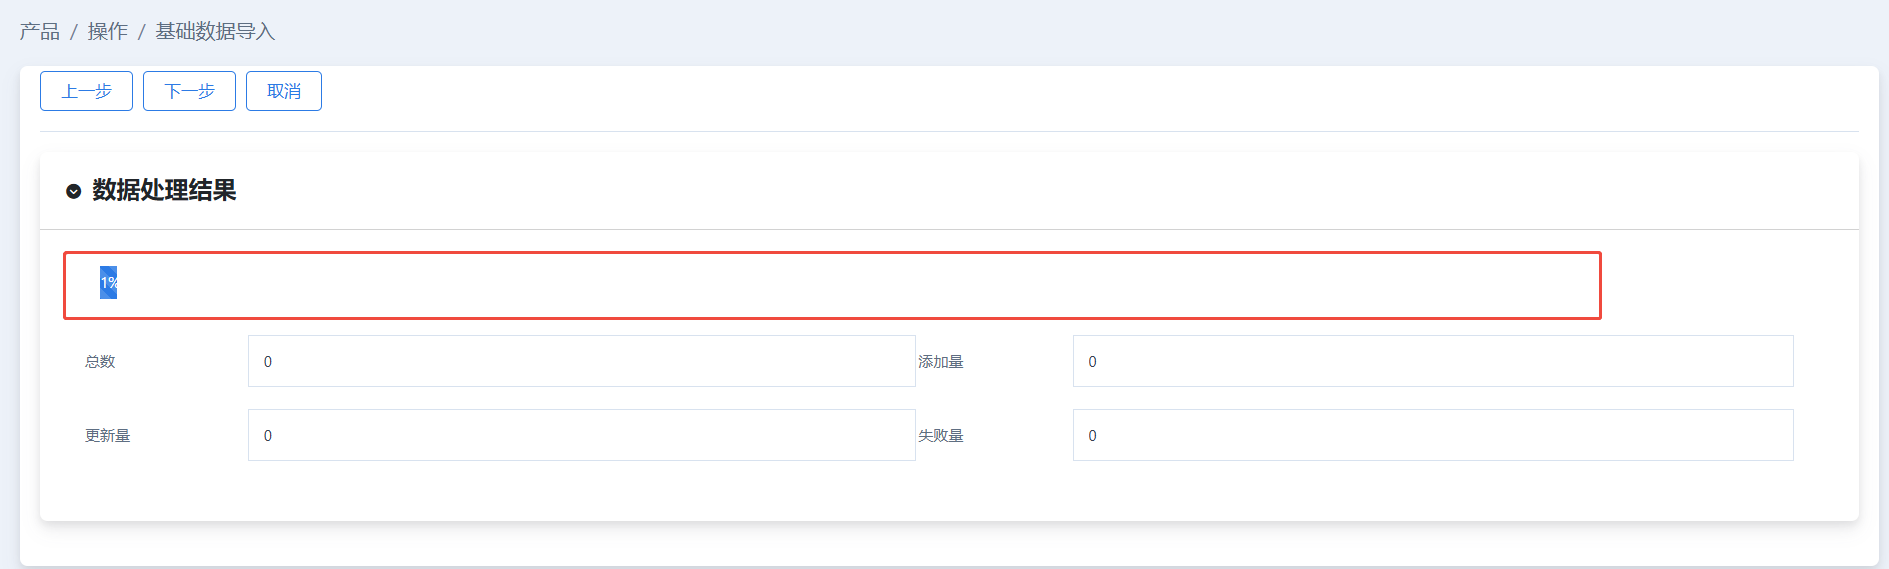Cancel import with 取消 button
The width and height of the screenshot is (1889, 569).
(x=284, y=91)
